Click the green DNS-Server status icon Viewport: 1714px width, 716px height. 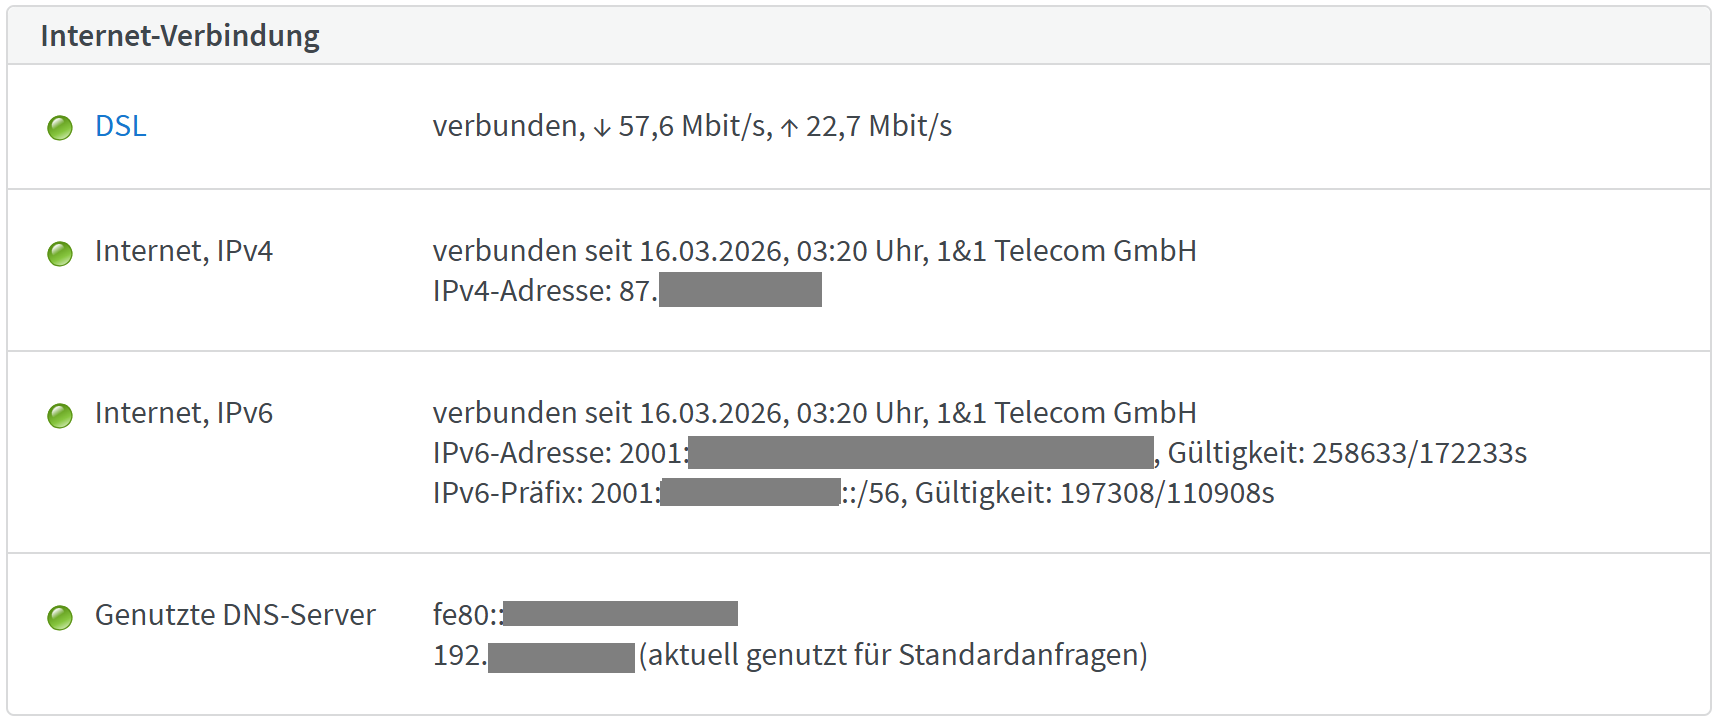tap(60, 617)
